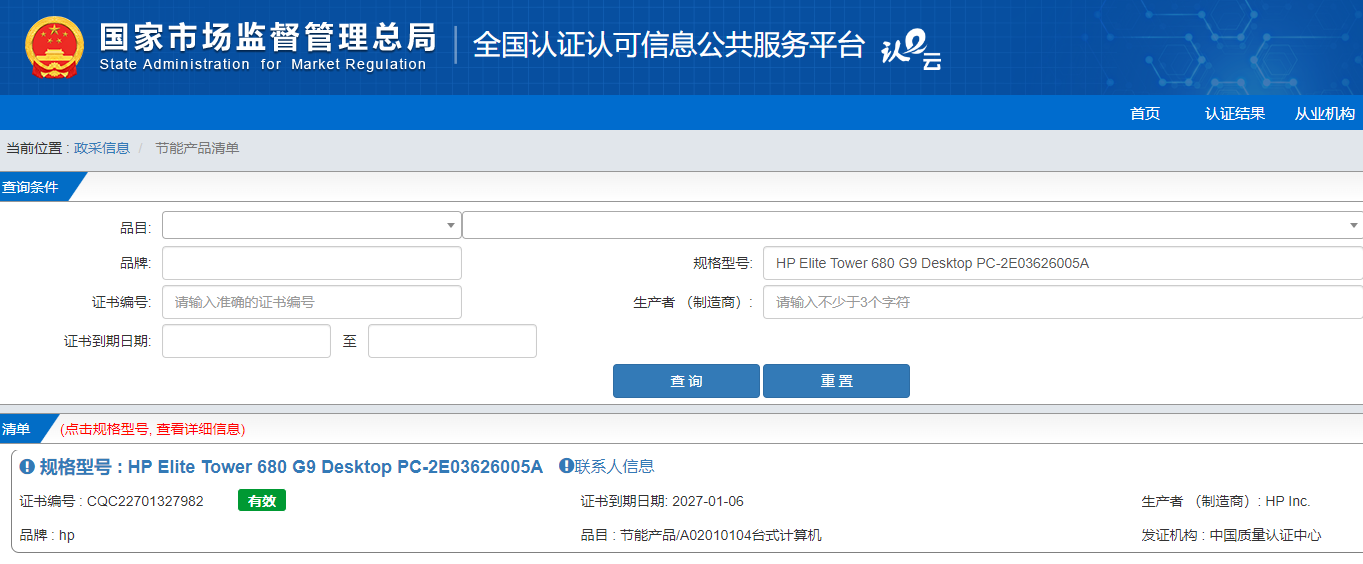Click 证书到期日期 2027-01-06 text
Viewport: 1363px width, 564px height.
(662, 501)
